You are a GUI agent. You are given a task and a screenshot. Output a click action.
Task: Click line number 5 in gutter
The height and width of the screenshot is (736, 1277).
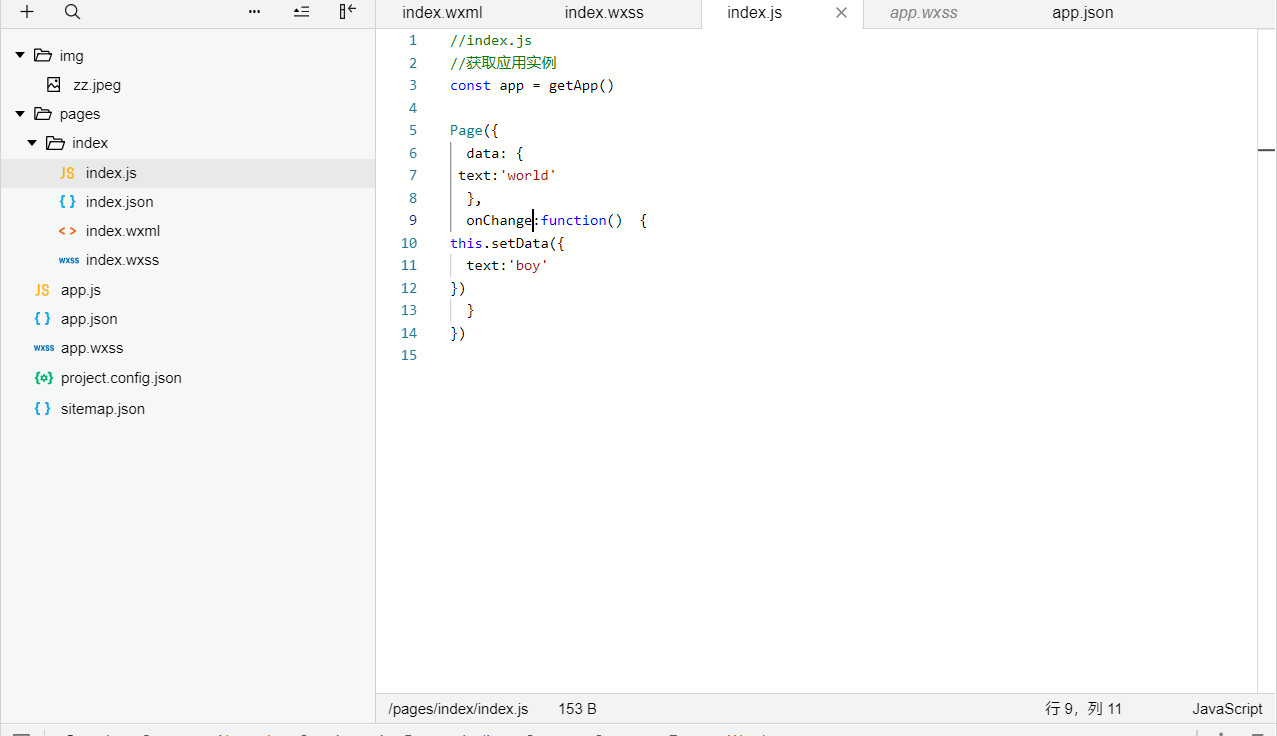[x=413, y=130]
